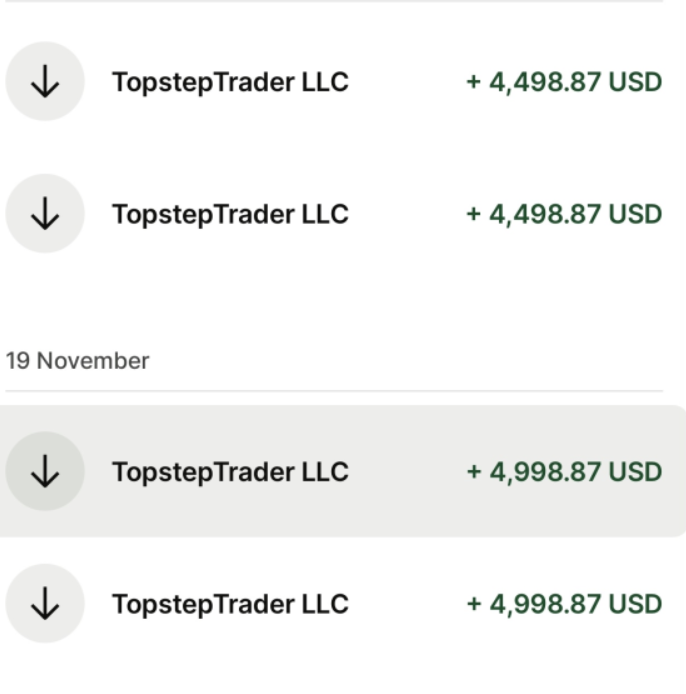
Task: Click USD in the bottom transaction amount
Action: click(635, 604)
